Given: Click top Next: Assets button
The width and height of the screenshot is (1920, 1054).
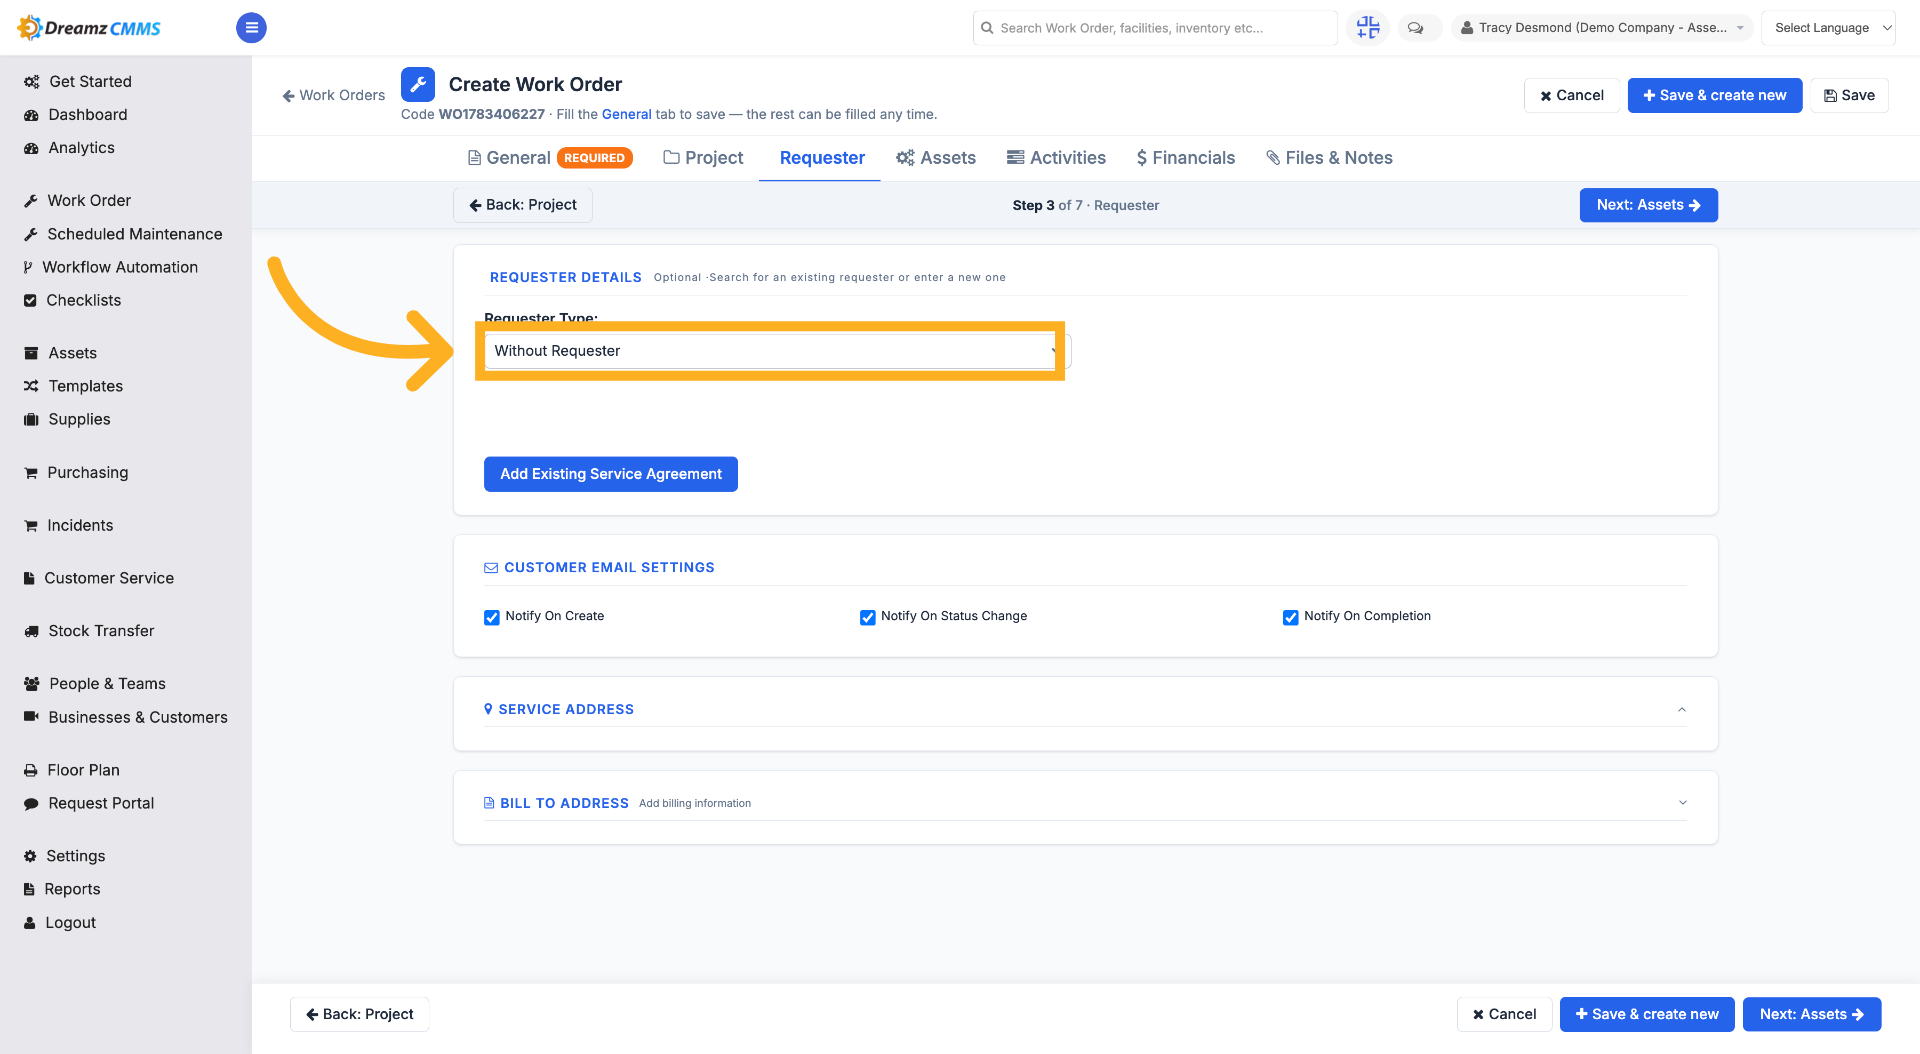Looking at the screenshot, I should [1648, 205].
